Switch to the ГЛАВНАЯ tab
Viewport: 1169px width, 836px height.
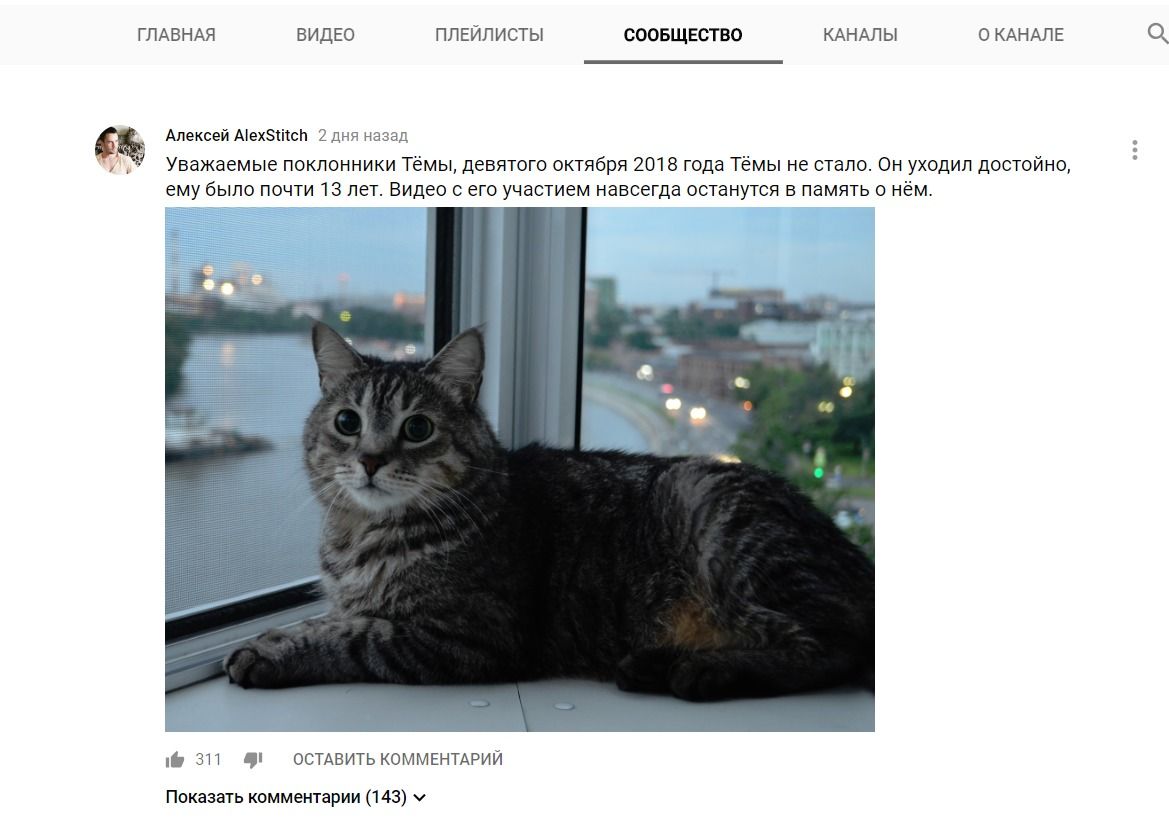(x=176, y=34)
